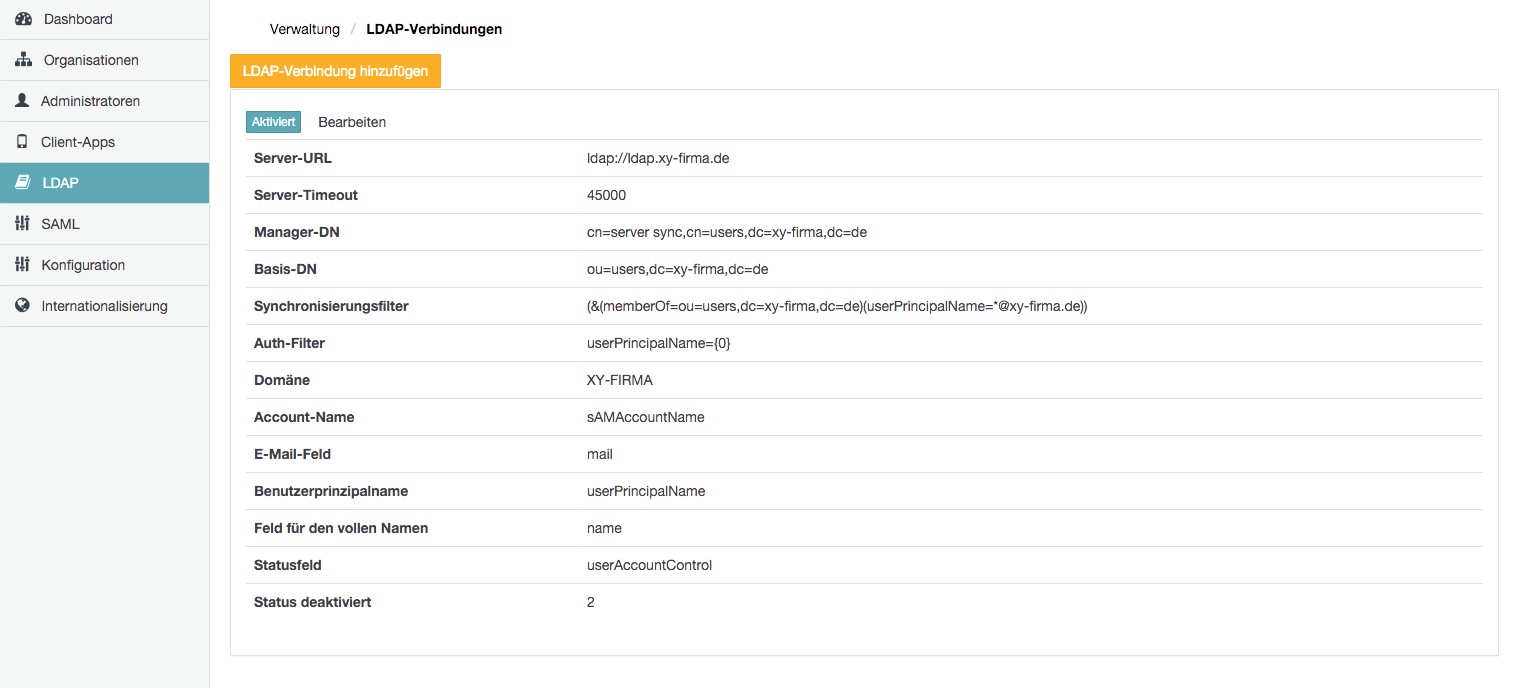Screen dimensions: 1534x688
Task: Click the E-Mail-Feld value mail
Action: pyautogui.click(x=600, y=454)
